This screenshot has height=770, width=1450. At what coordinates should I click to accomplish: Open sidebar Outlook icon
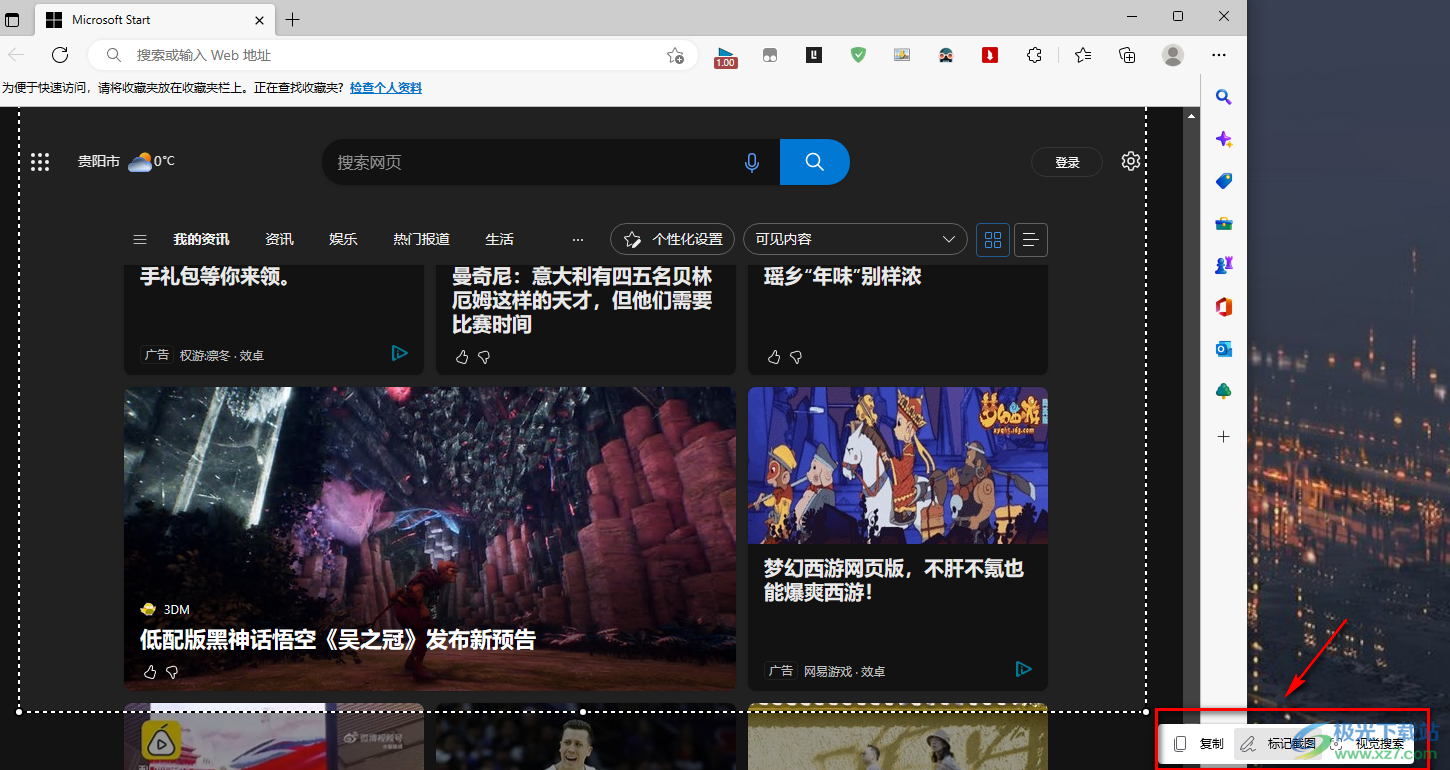1223,349
